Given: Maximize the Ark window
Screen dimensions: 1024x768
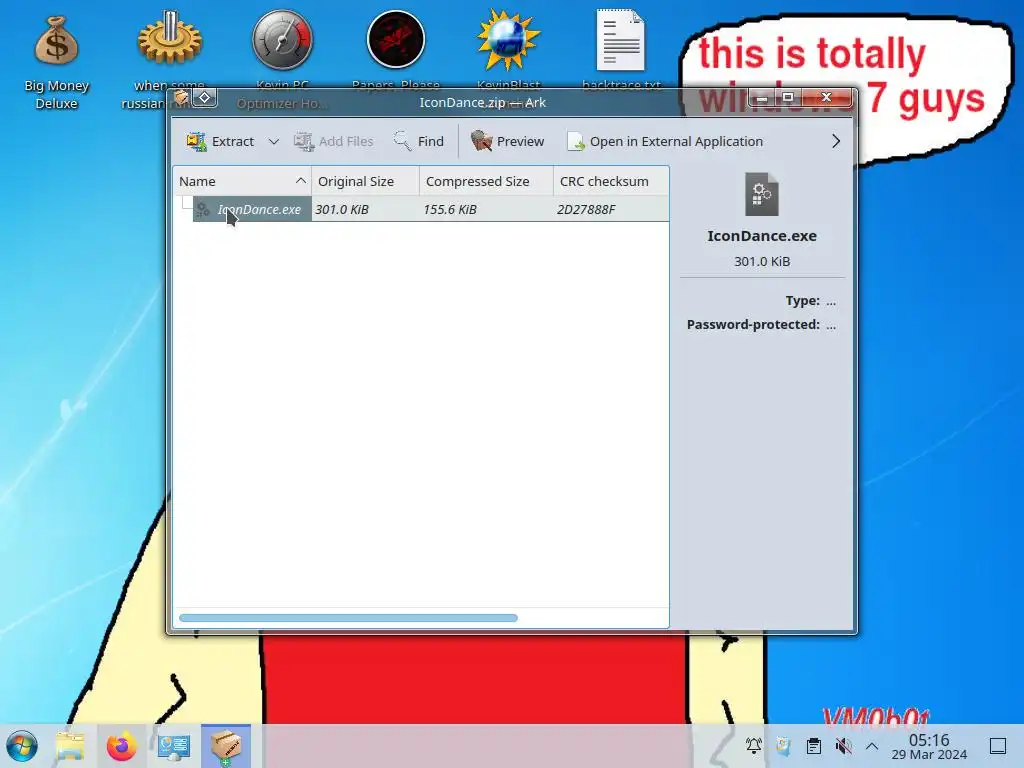Looking at the screenshot, I should click(x=788, y=97).
